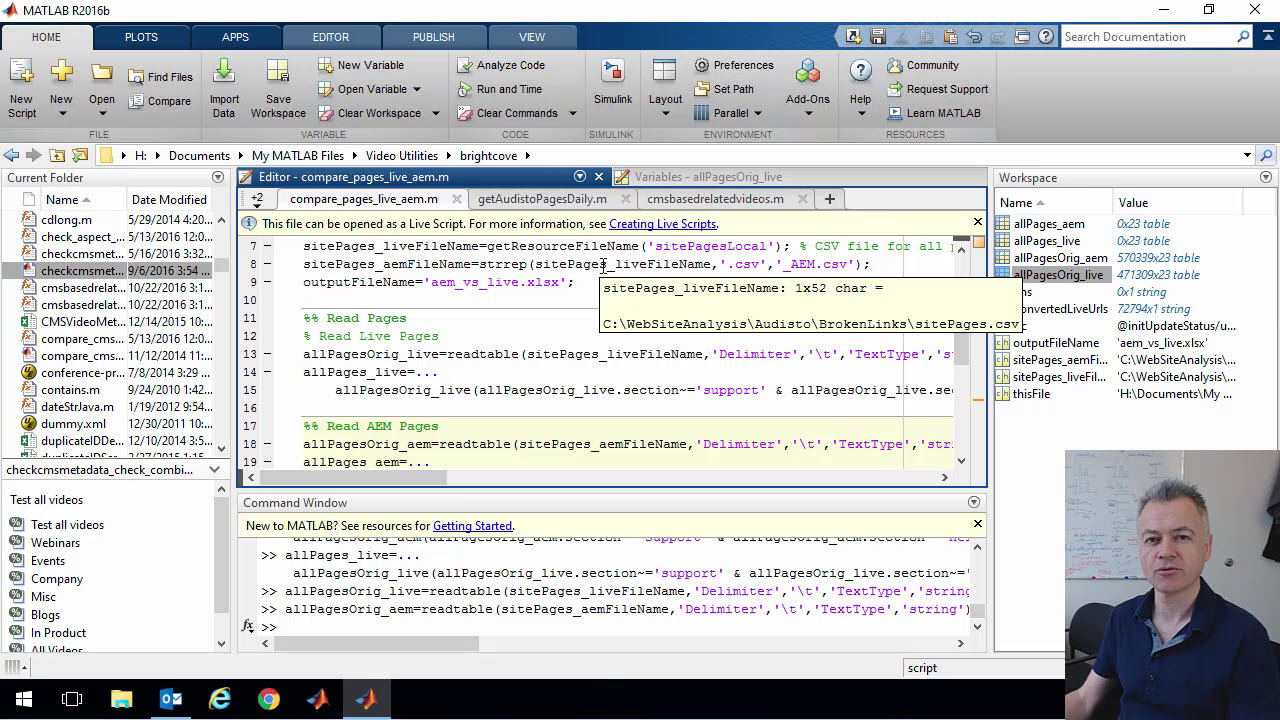Screen dimensions: 1280x720
Task: Click the Add-Ons icon
Action: [807, 72]
